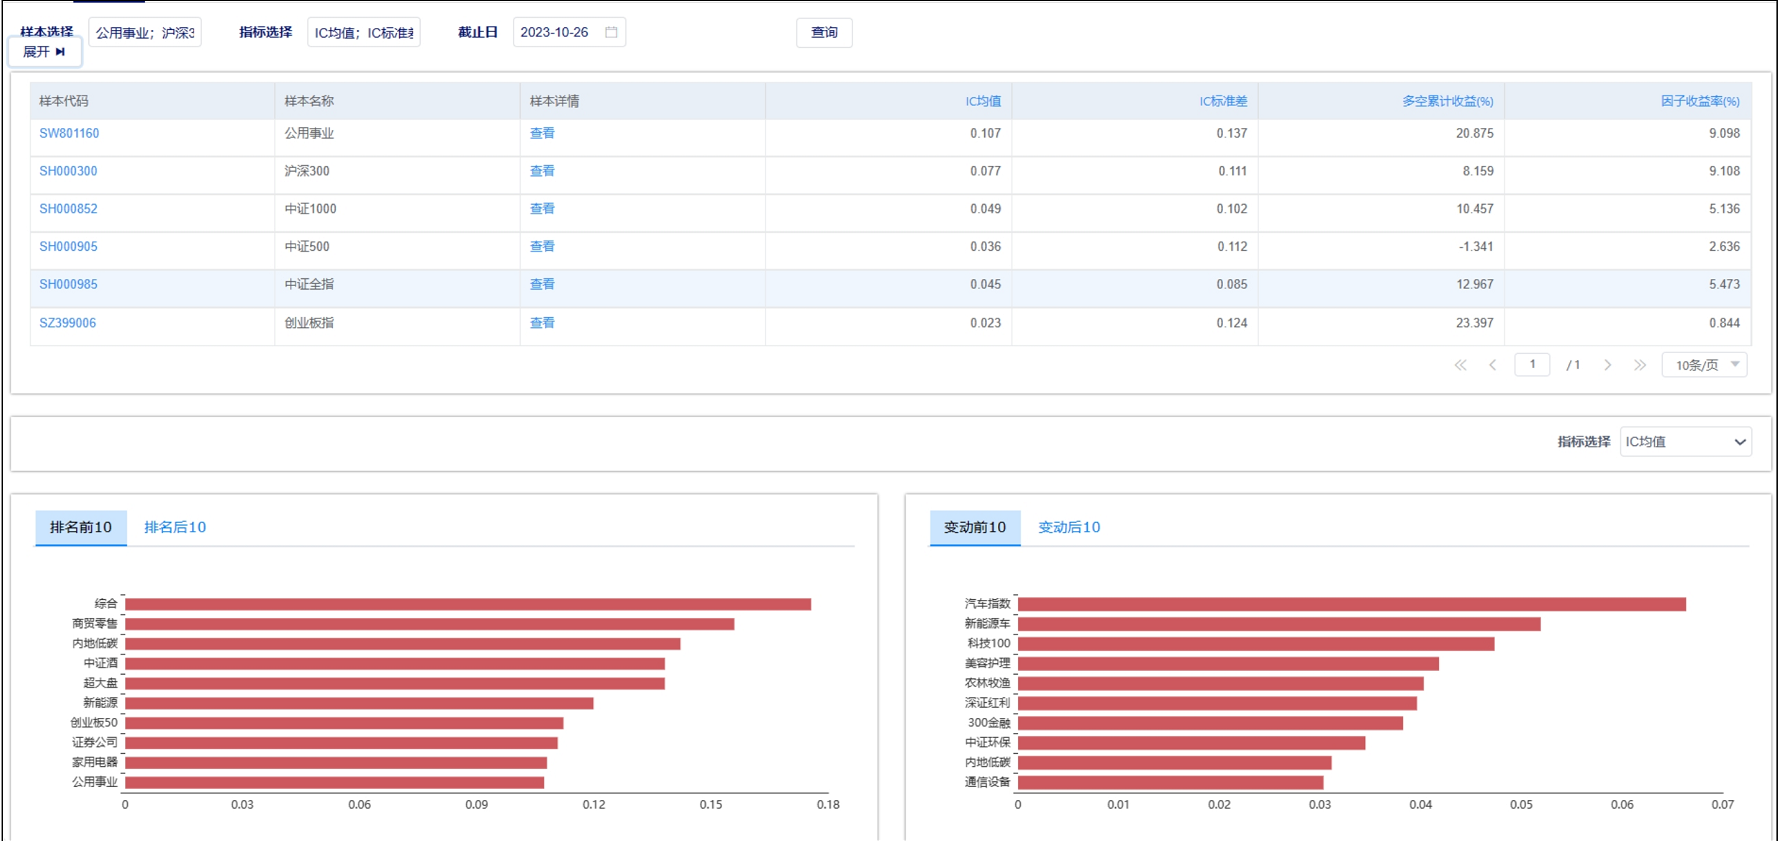Click the page number input box
Screen dimensions: 1778x841
[1532, 365]
